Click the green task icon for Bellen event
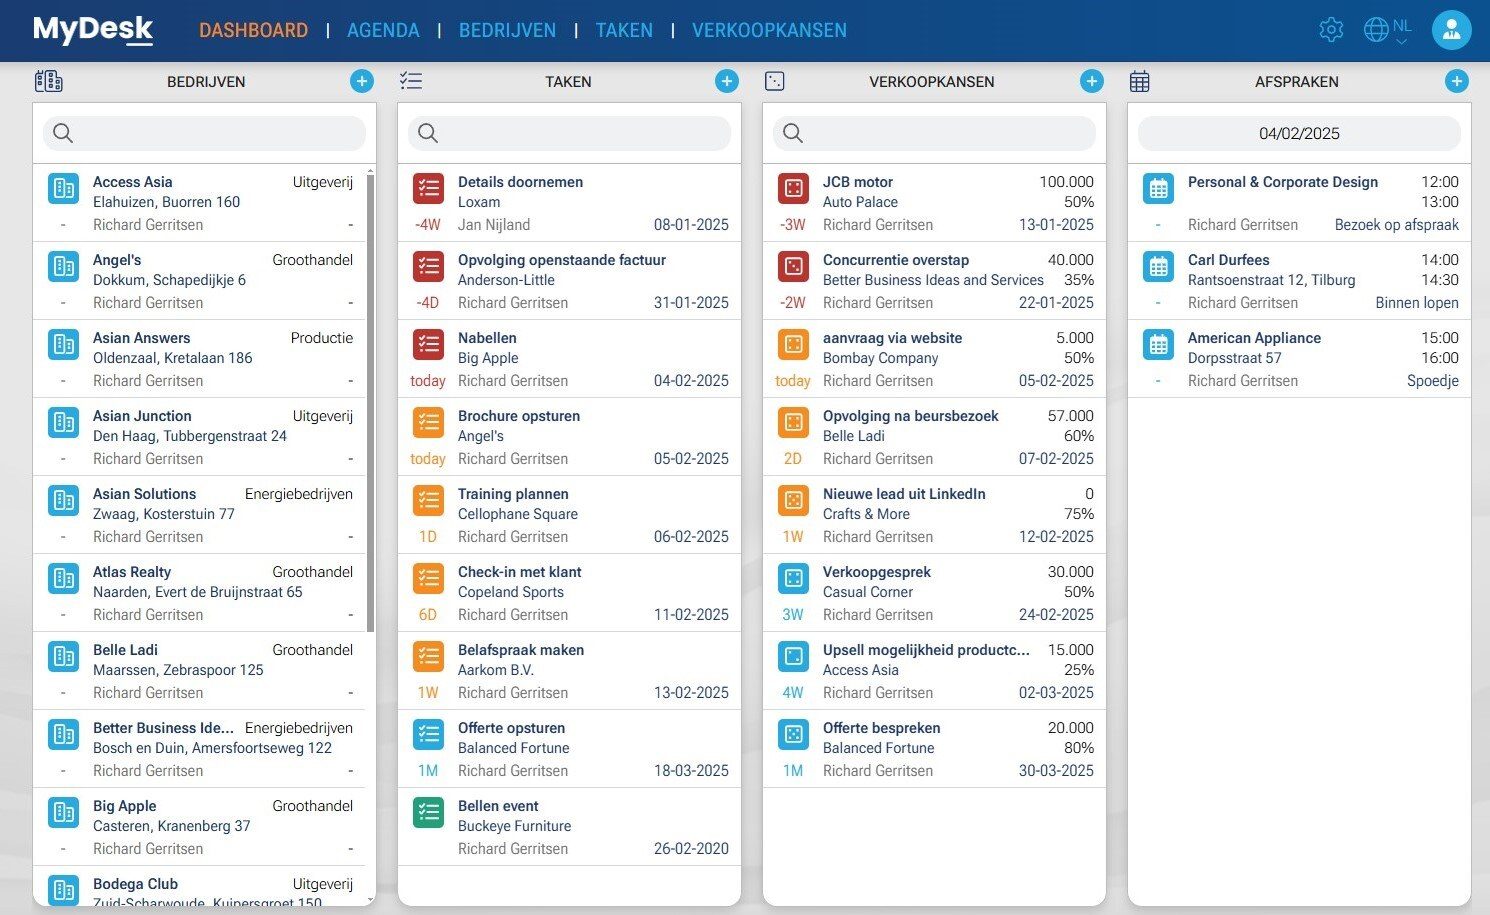 [x=428, y=812]
